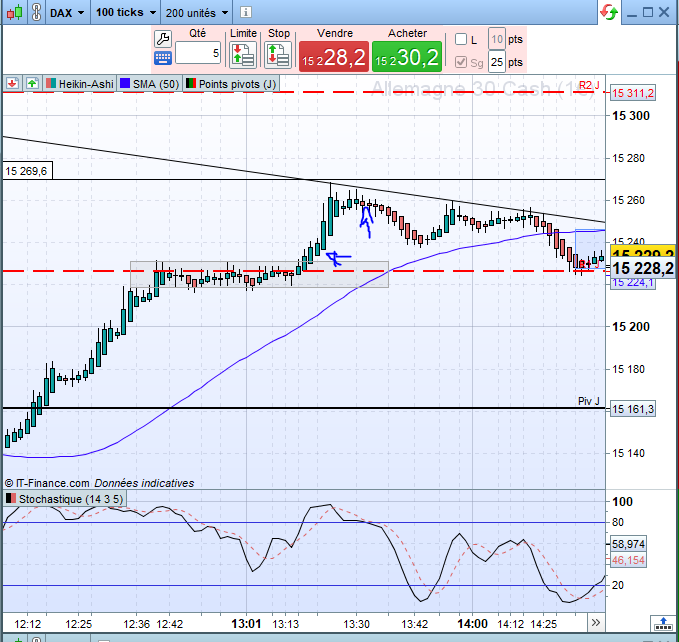This screenshot has height=642, width=679.
Task: Click the 46,154 stochastic signal value label
Action: click(628, 560)
